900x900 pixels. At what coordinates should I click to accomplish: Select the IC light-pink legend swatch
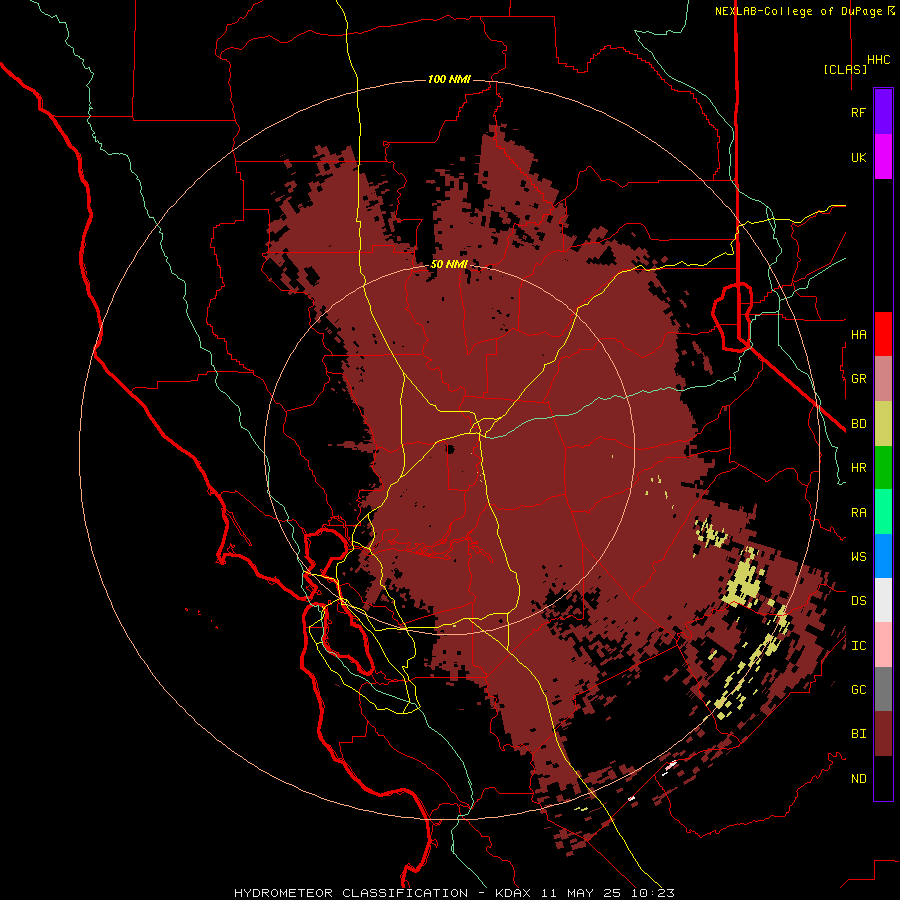883,645
